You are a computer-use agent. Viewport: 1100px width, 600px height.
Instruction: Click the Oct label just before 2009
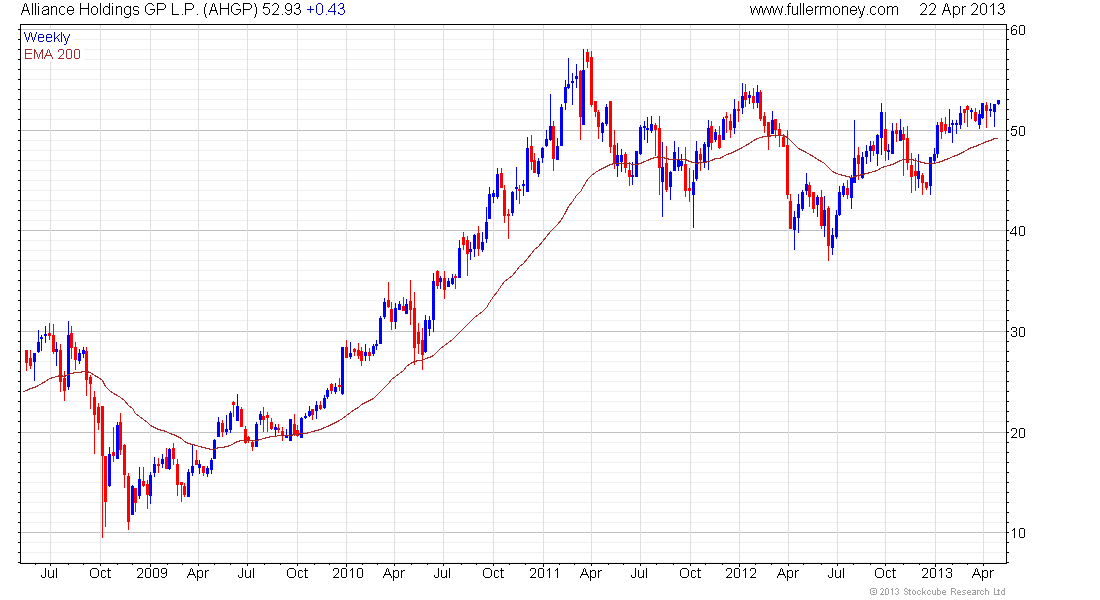click(x=100, y=573)
